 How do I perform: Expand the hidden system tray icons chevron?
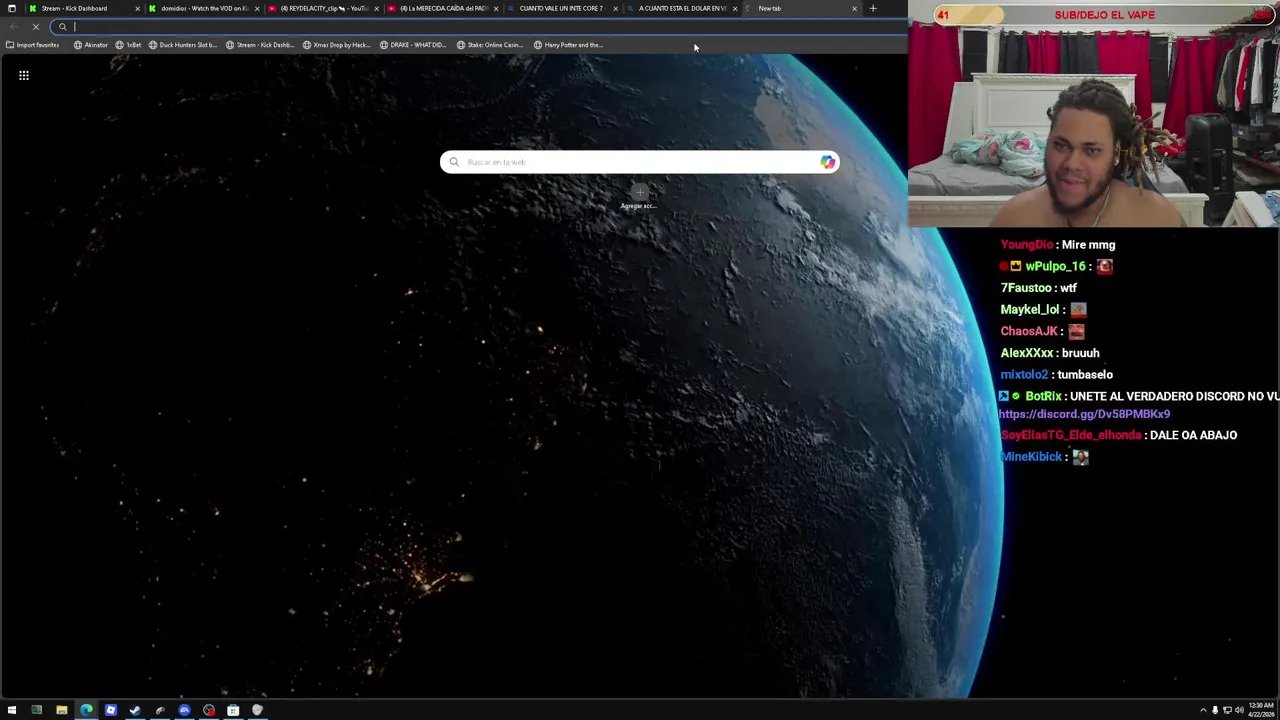(x=1203, y=710)
